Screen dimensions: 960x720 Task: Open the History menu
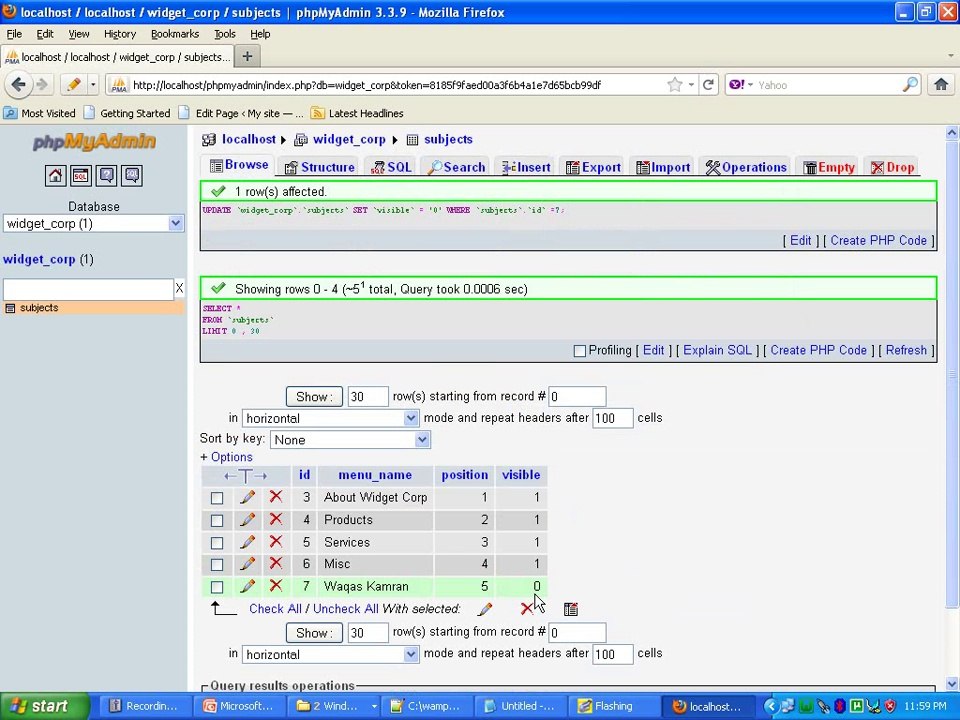click(119, 34)
